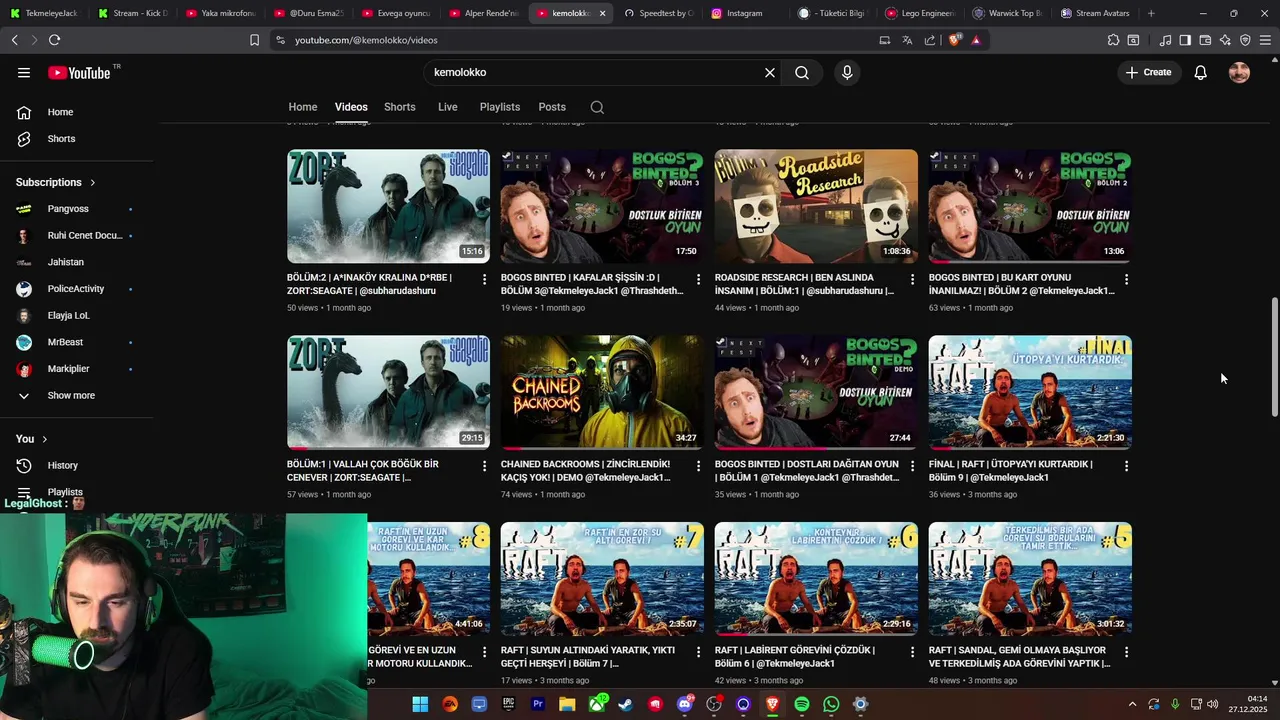This screenshot has height=720, width=1280.
Task: Open File Explorer from taskbar
Action: (567, 704)
